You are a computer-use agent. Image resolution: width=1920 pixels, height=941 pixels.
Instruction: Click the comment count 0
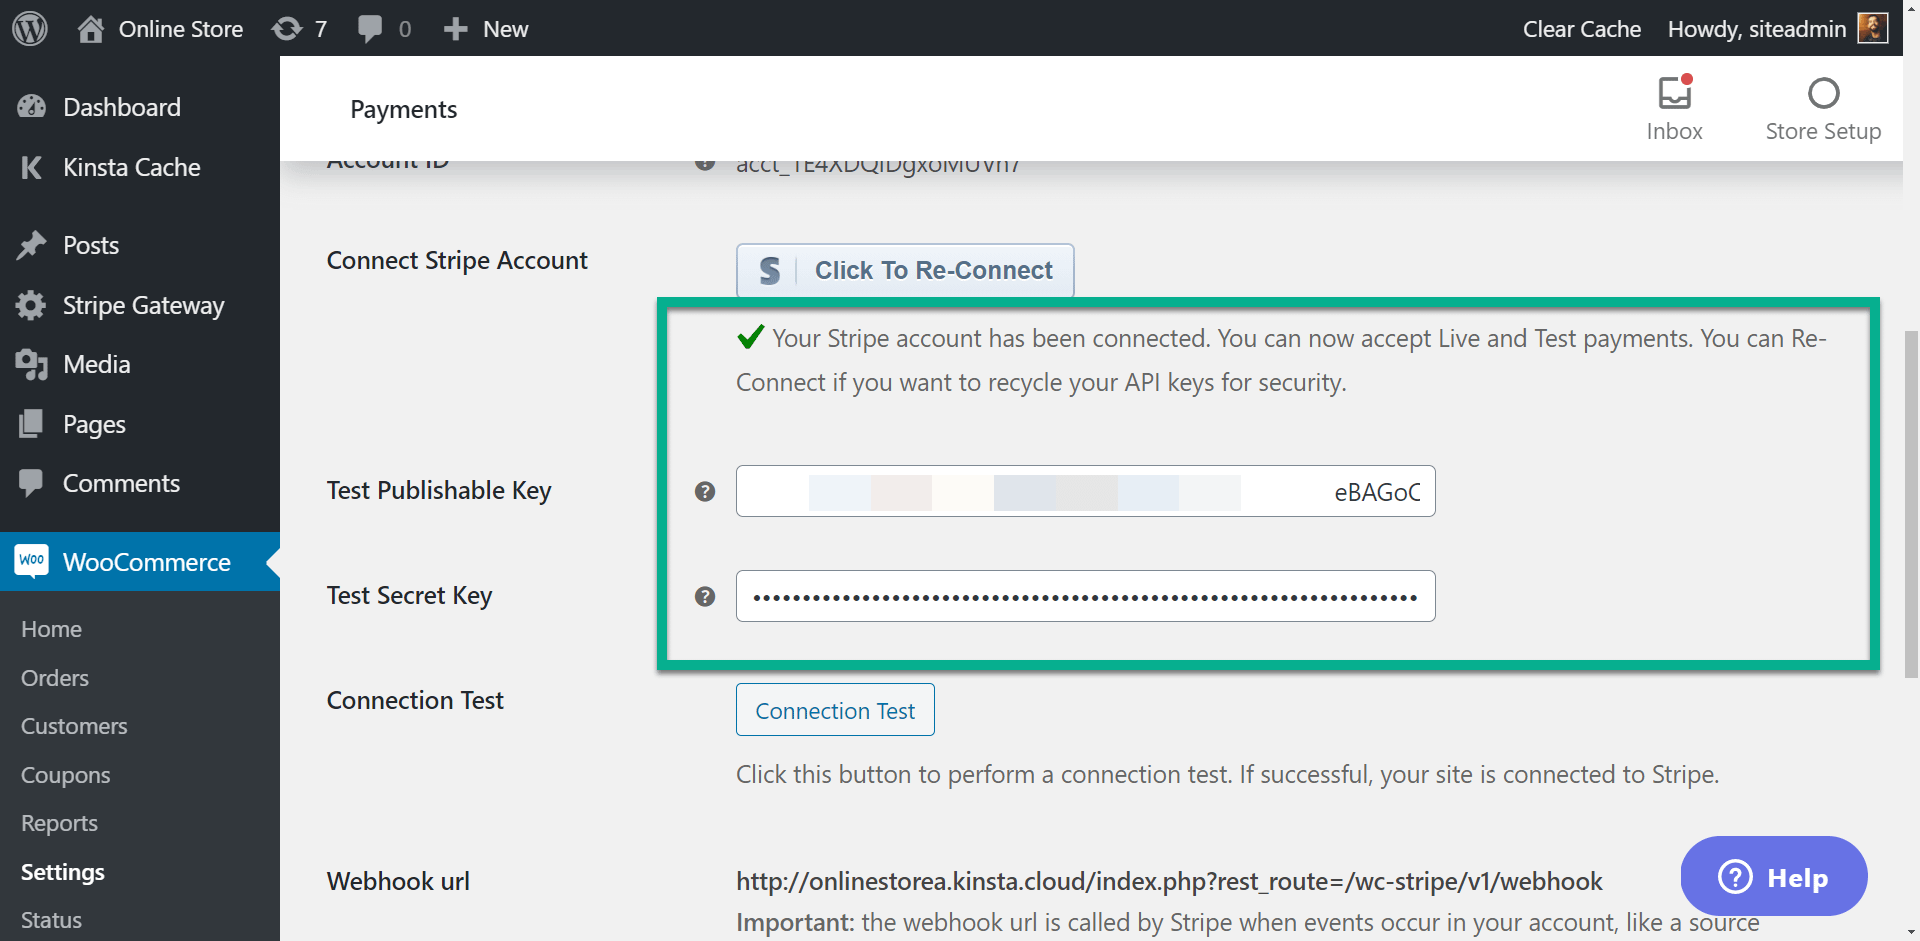[405, 29]
